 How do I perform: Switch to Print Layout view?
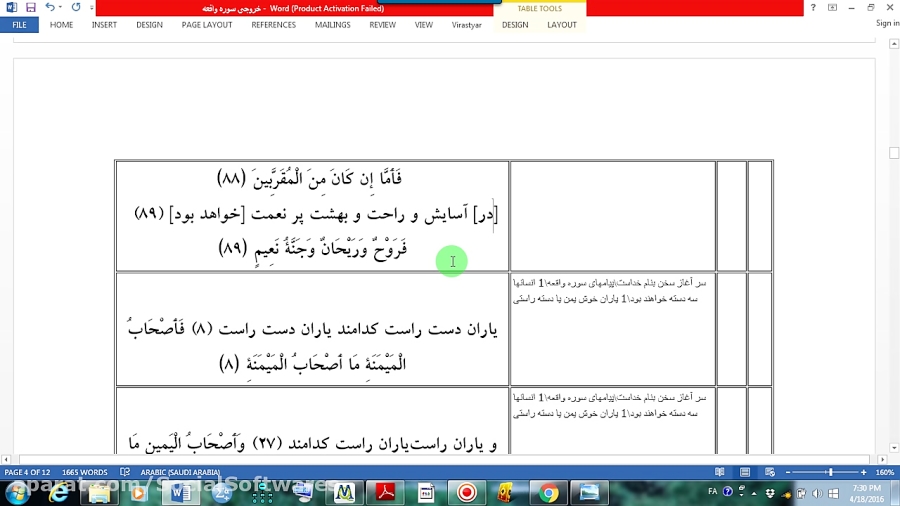pos(744,472)
